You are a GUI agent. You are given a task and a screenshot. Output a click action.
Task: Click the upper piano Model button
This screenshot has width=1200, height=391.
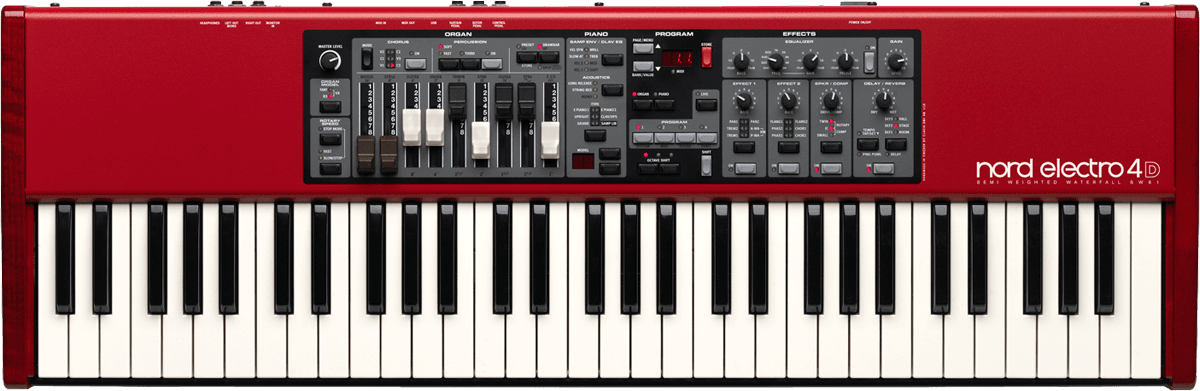pyautogui.click(x=609, y=153)
